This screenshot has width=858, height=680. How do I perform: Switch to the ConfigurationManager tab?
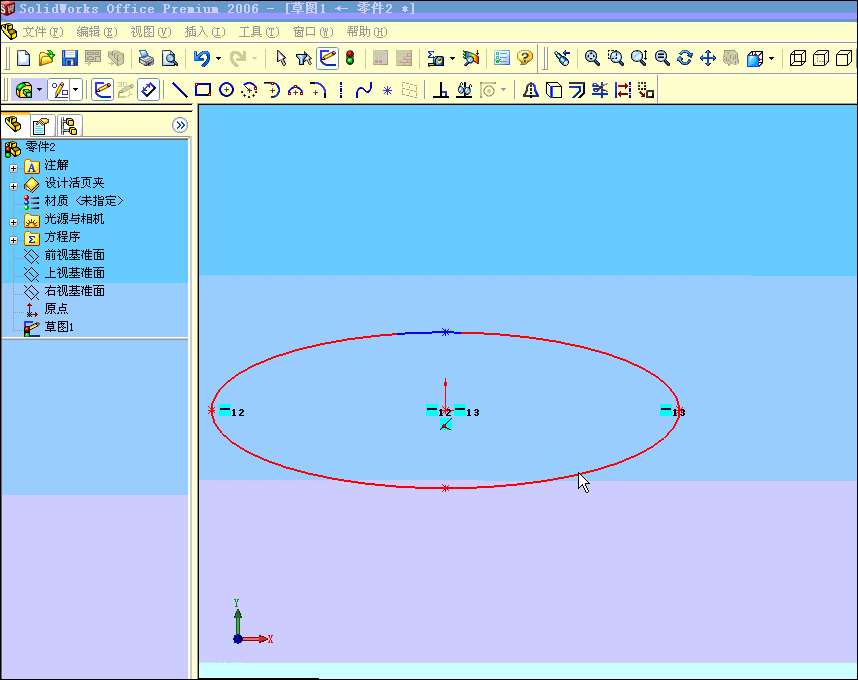pos(69,126)
